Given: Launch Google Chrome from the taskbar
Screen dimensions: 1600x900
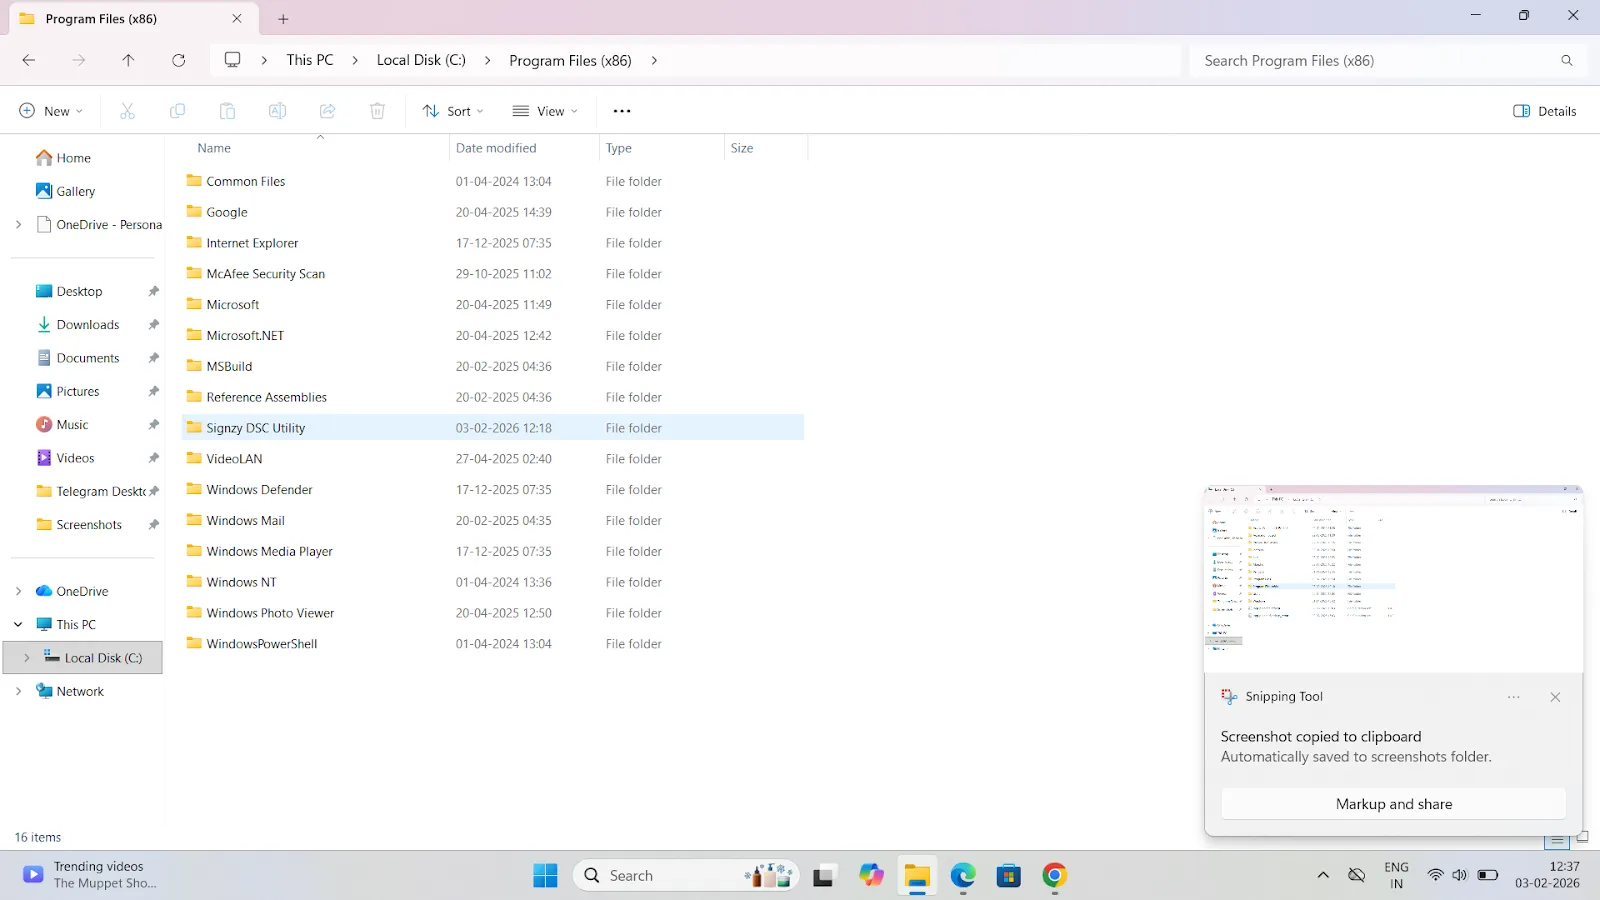Looking at the screenshot, I should (x=1054, y=876).
